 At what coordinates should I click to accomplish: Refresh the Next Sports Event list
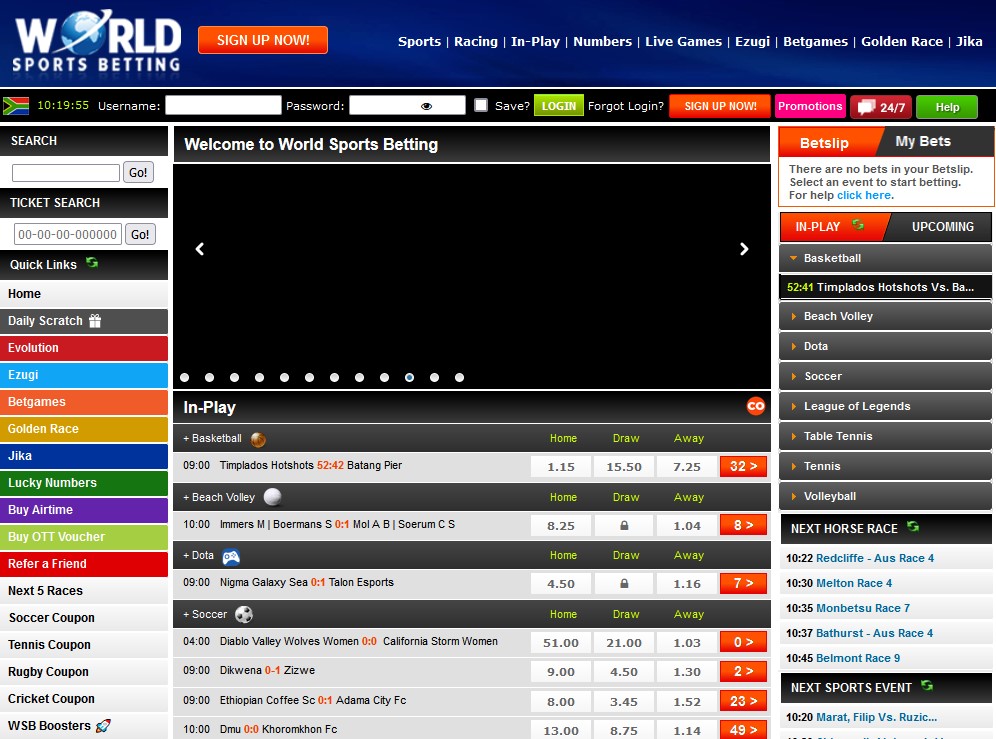[x=927, y=686]
